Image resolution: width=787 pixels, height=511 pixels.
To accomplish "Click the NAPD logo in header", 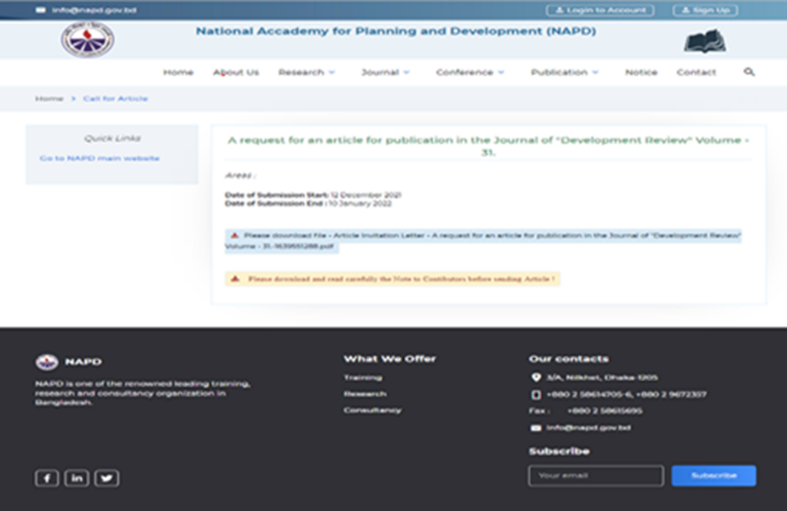I will tap(87, 40).
